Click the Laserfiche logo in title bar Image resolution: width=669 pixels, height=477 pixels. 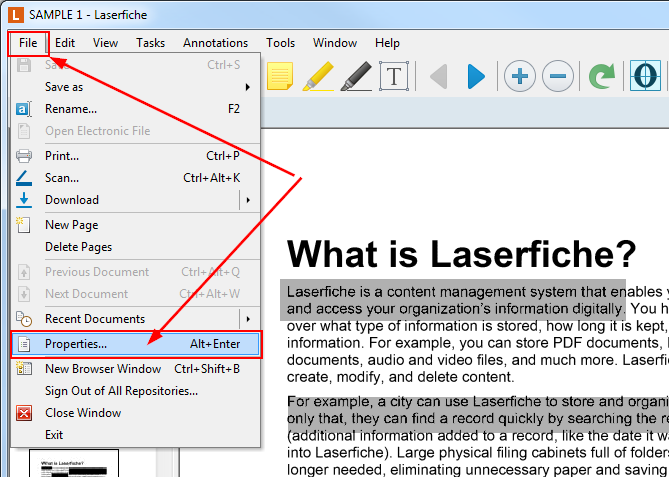[x=16, y=15]
